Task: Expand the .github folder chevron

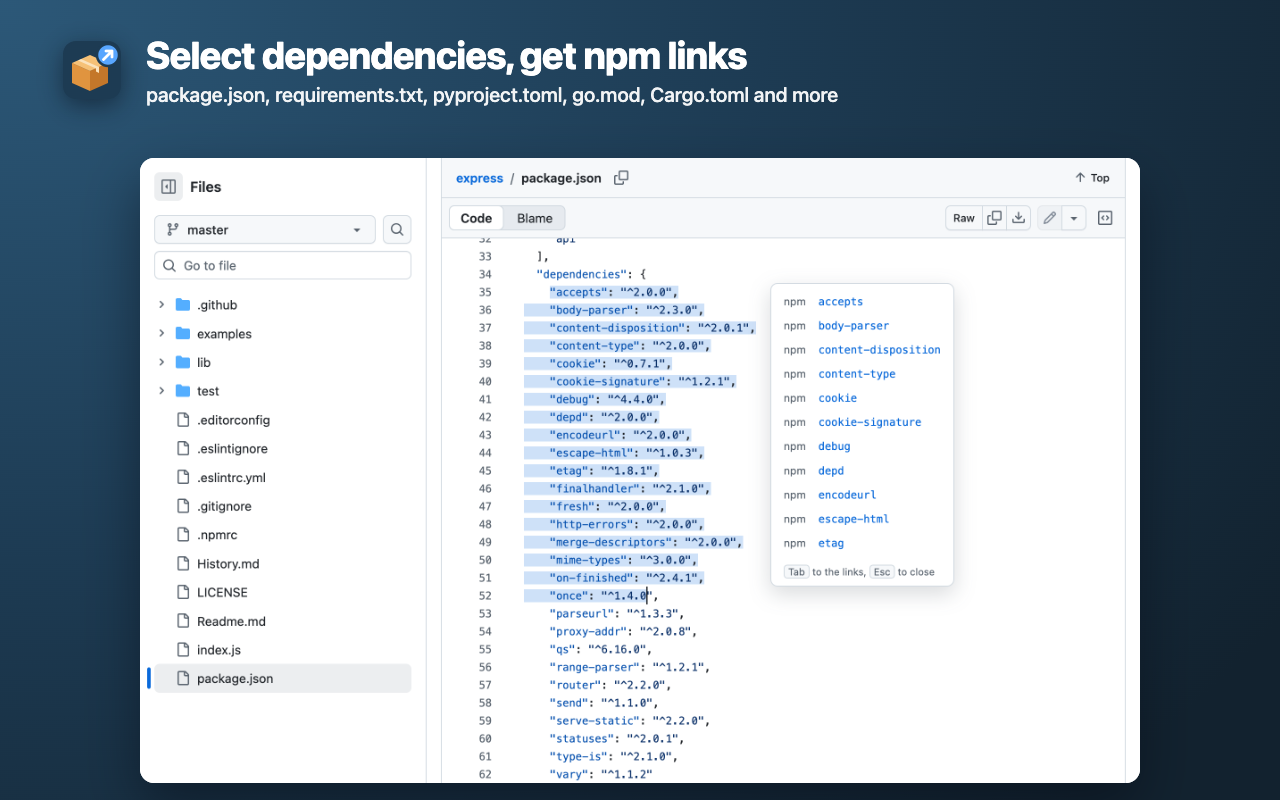Action: click(x=161, y=305)
